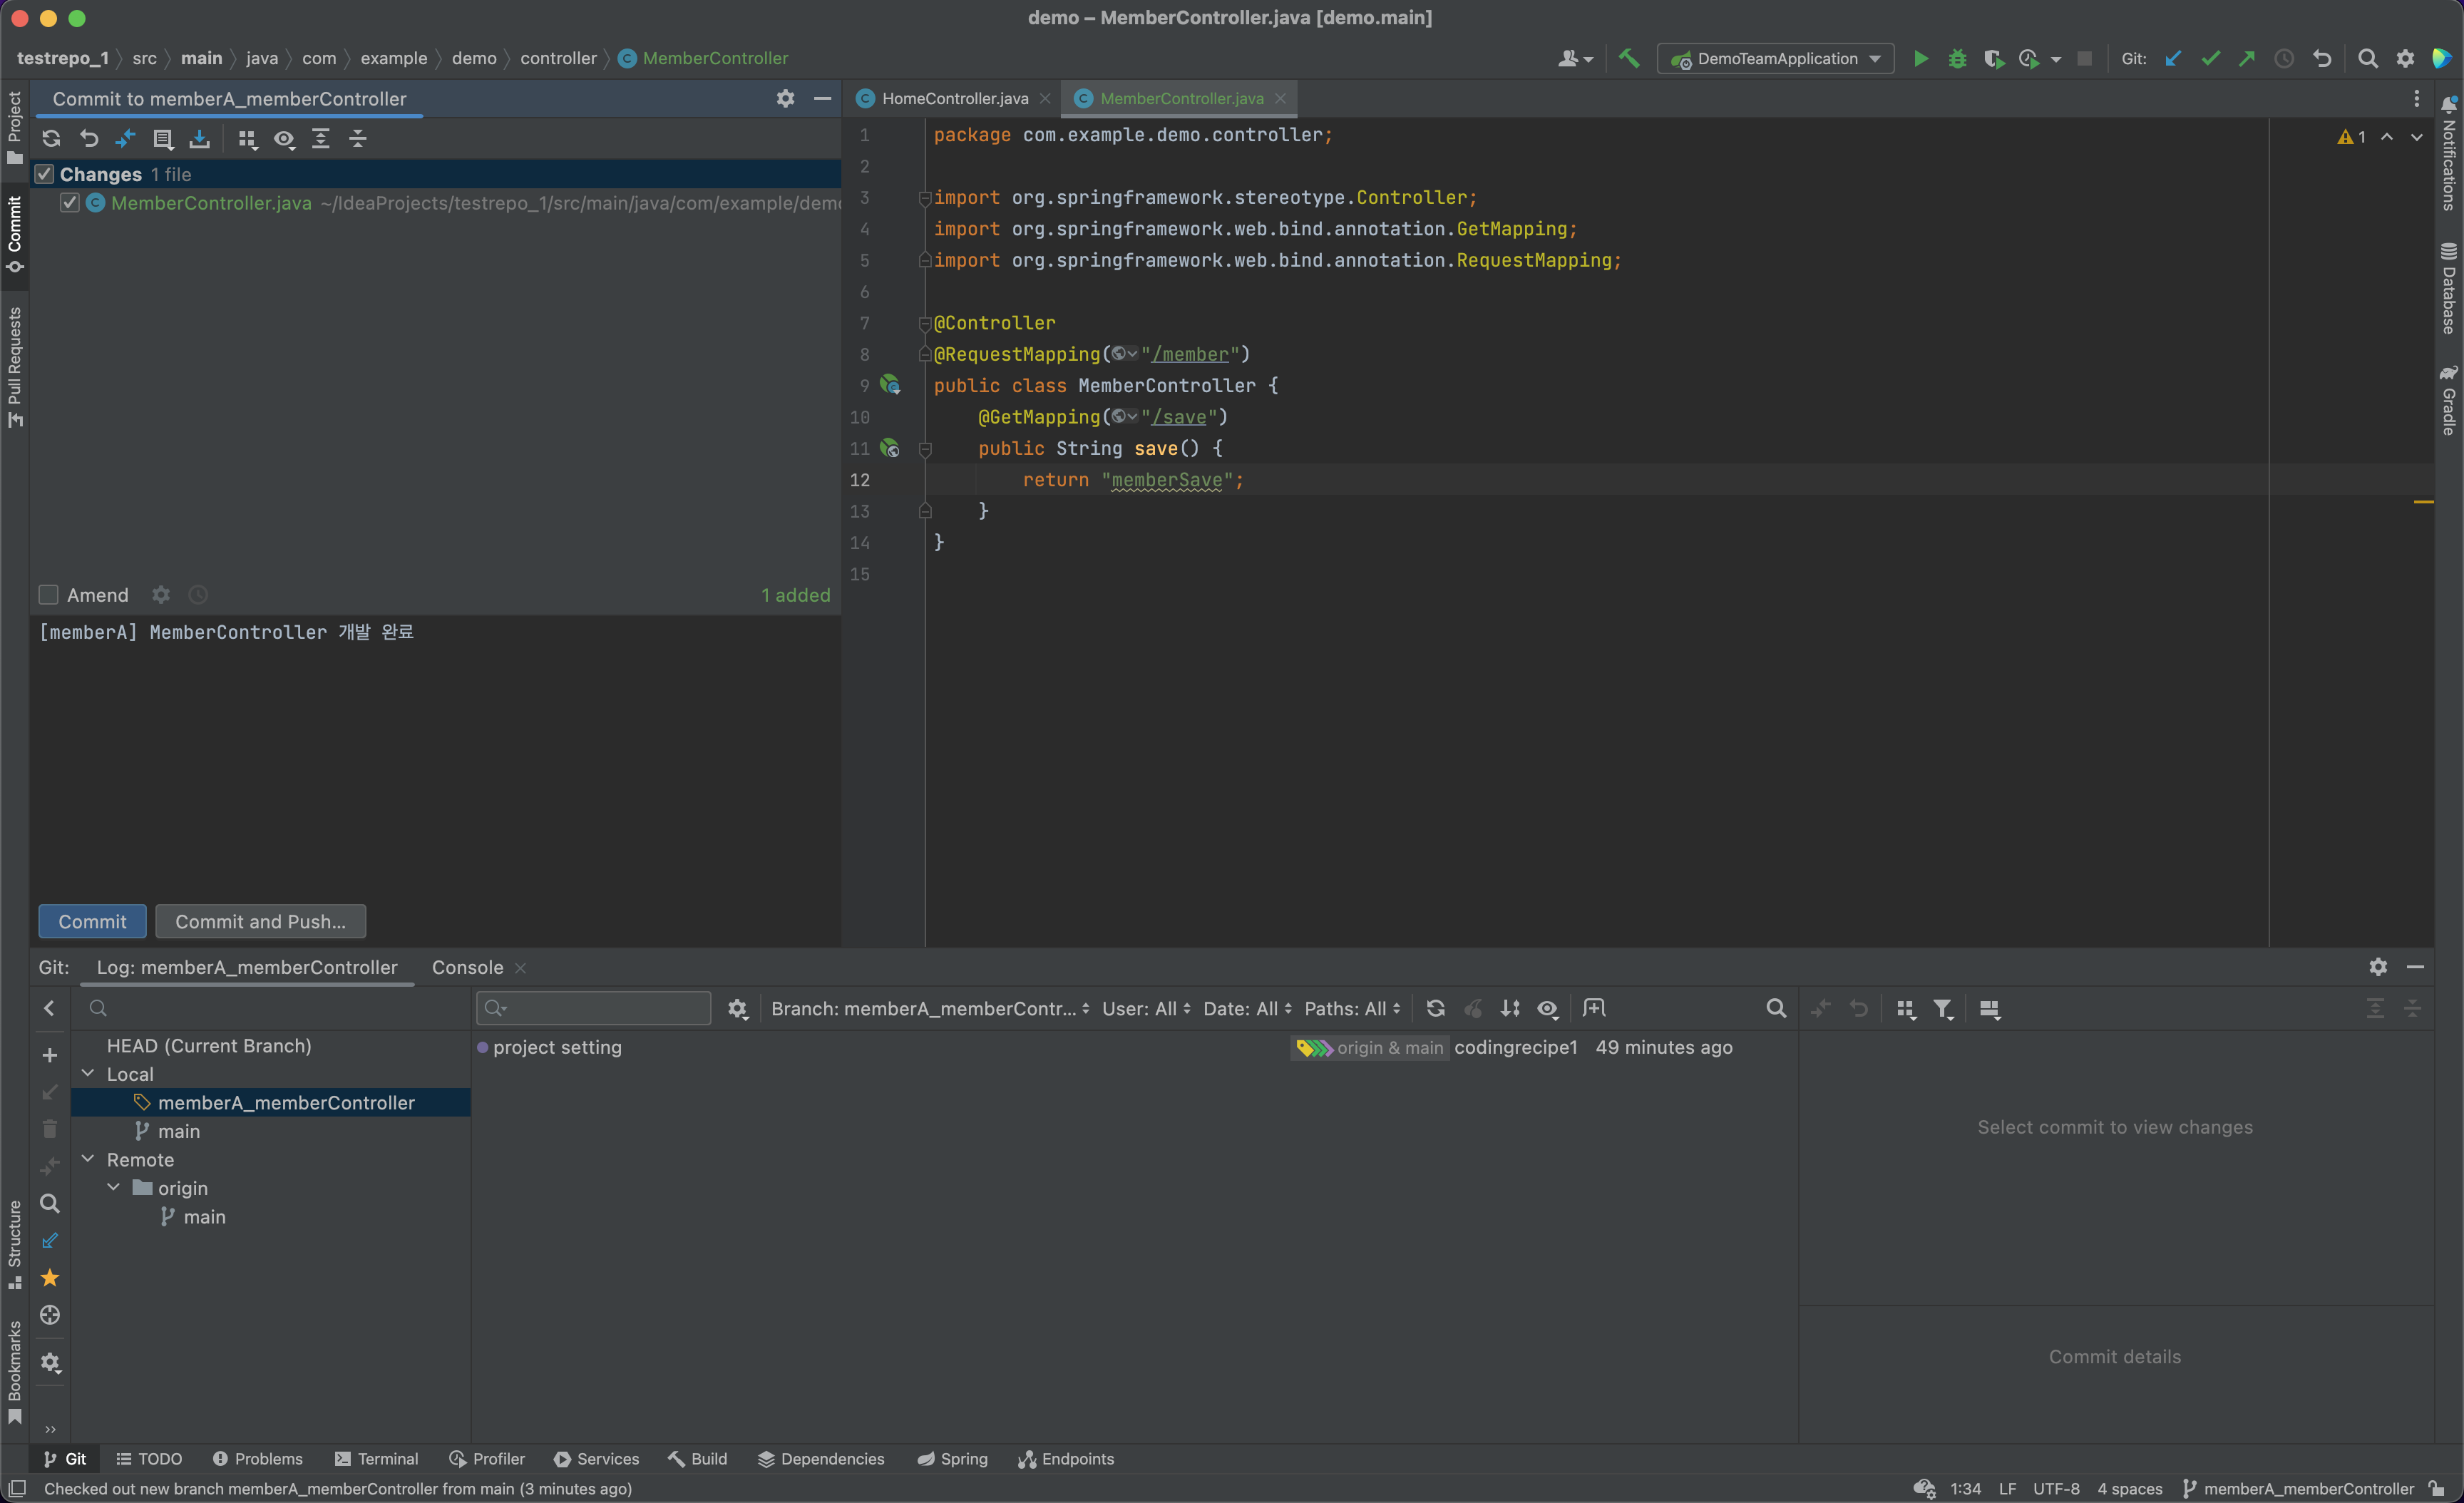Viewport: 2464px width, 1503px height.
Task: Click the Build project hammer icon
Action: tap(1629, 59)
